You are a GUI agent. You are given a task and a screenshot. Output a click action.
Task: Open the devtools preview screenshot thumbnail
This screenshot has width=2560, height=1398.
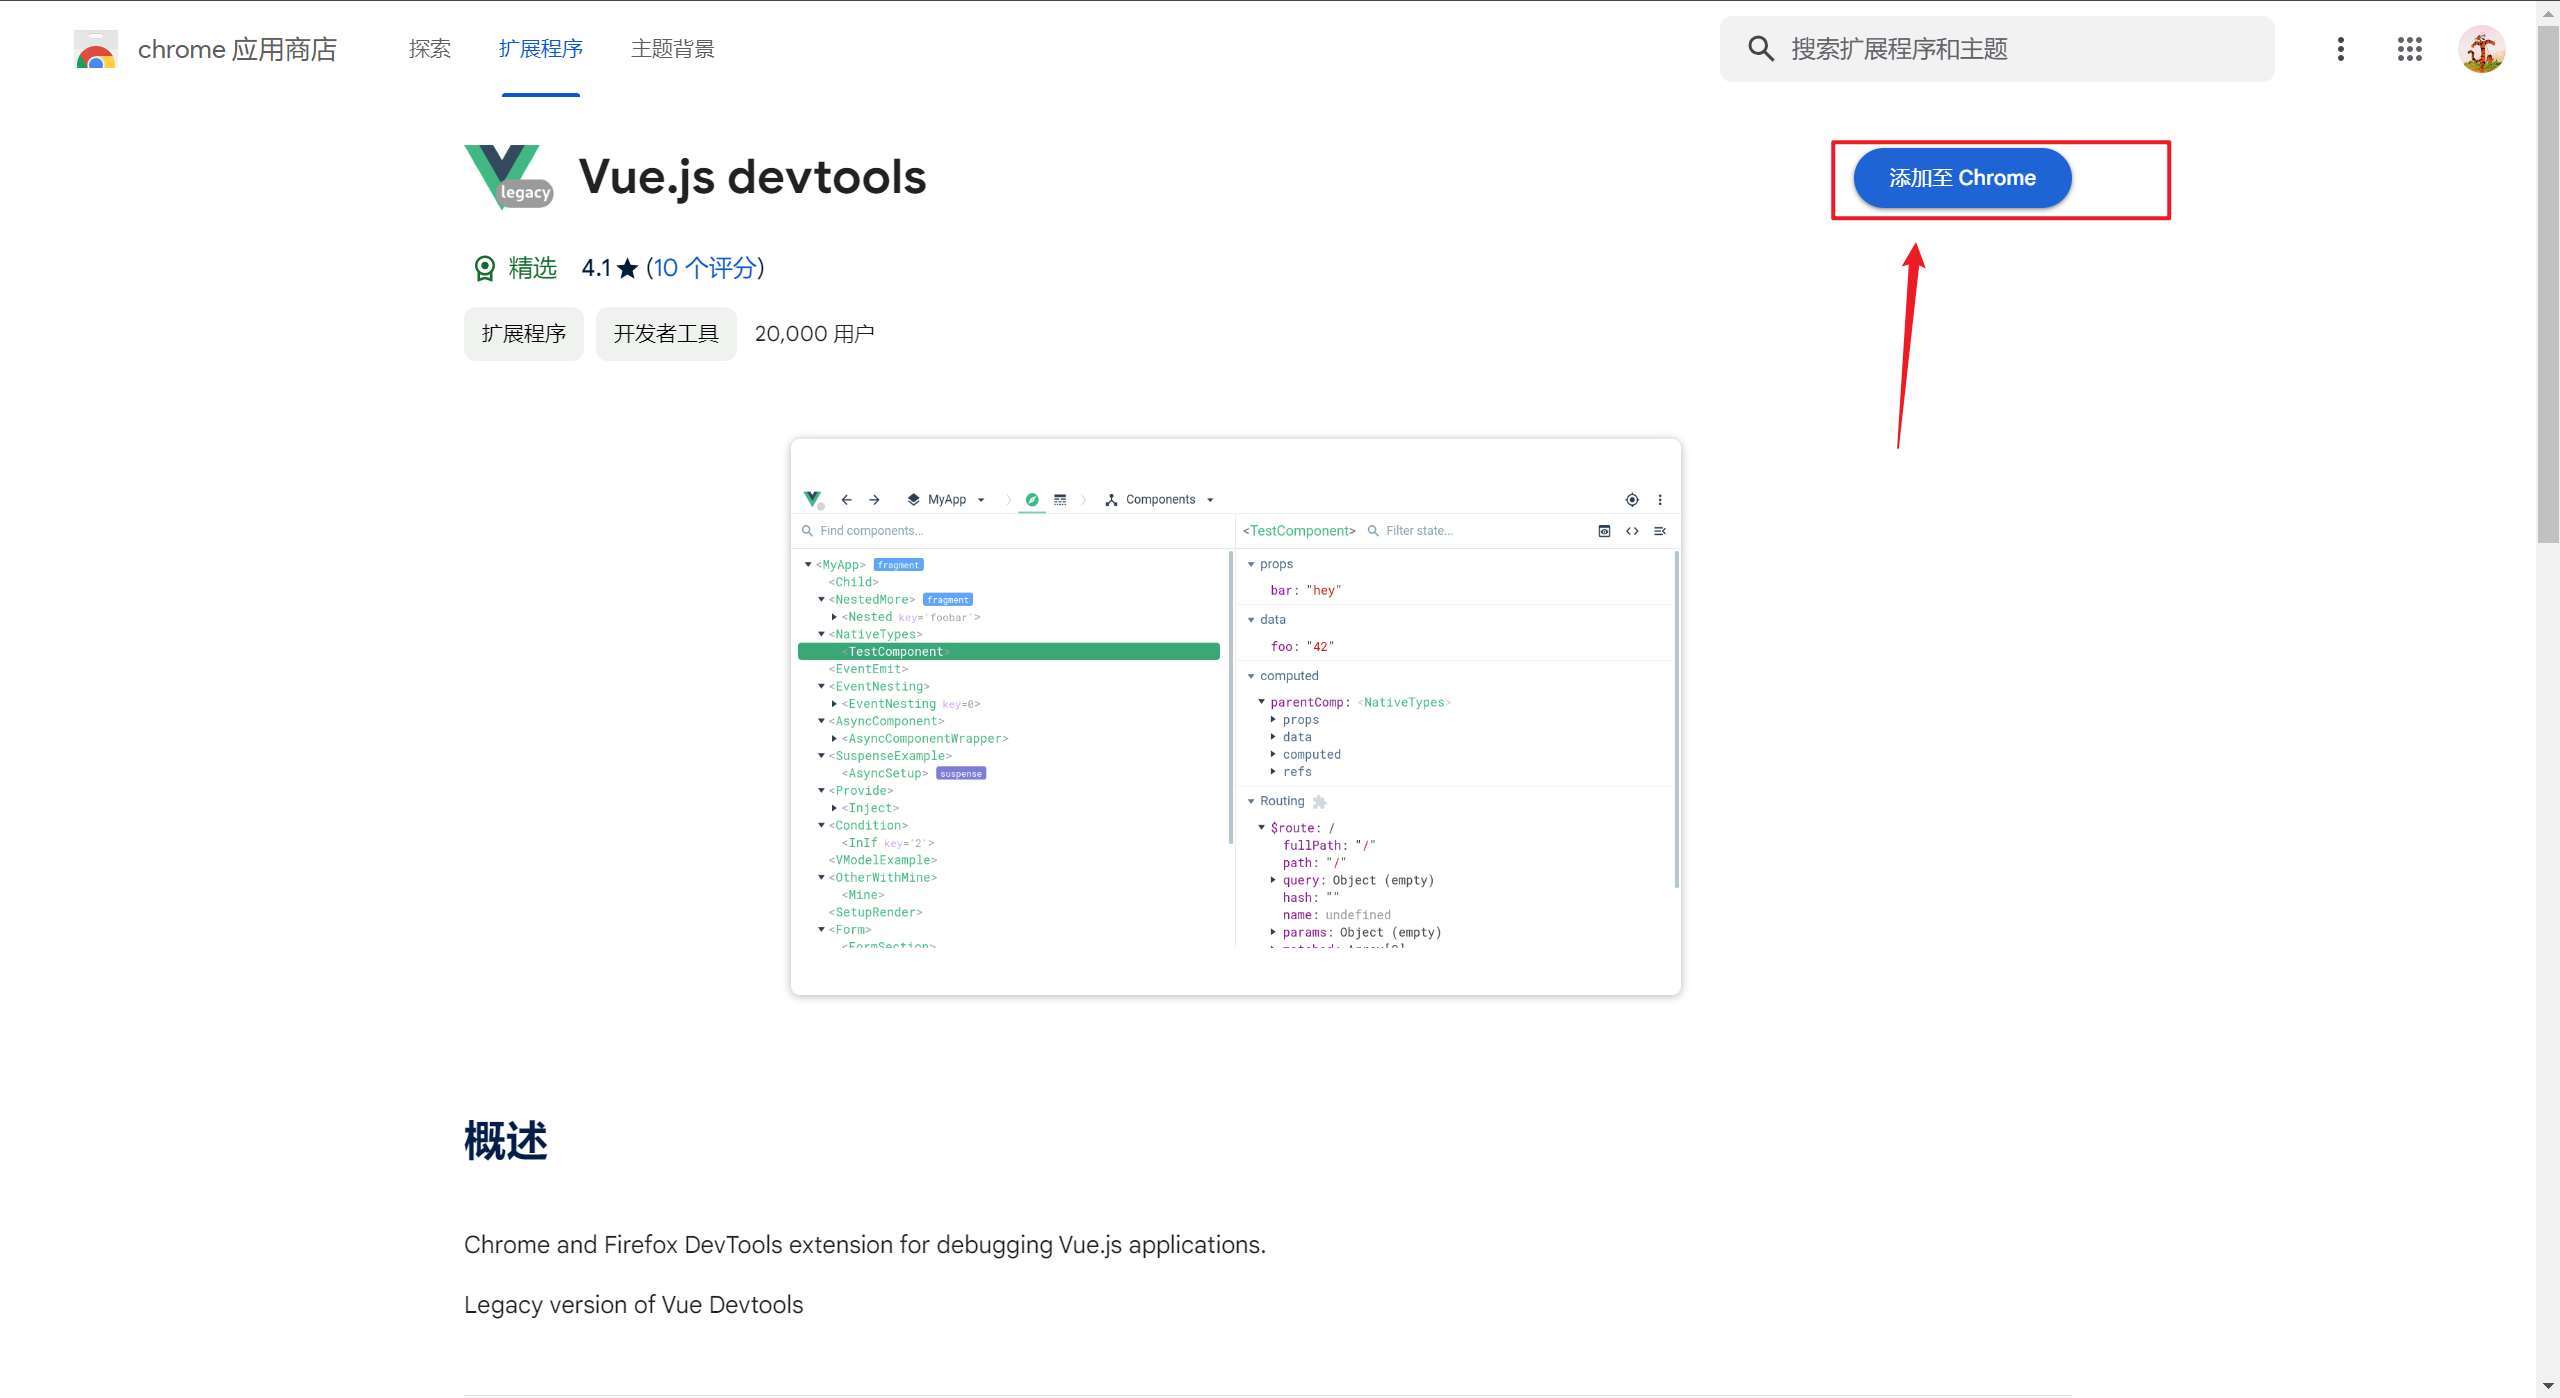click(x=1235, y=716)
